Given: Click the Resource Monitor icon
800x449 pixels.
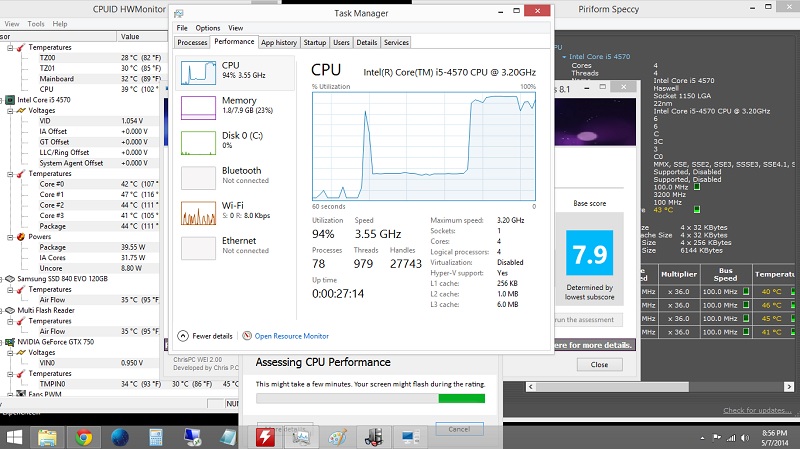Looking at the screenshot, I should (247, 336).
